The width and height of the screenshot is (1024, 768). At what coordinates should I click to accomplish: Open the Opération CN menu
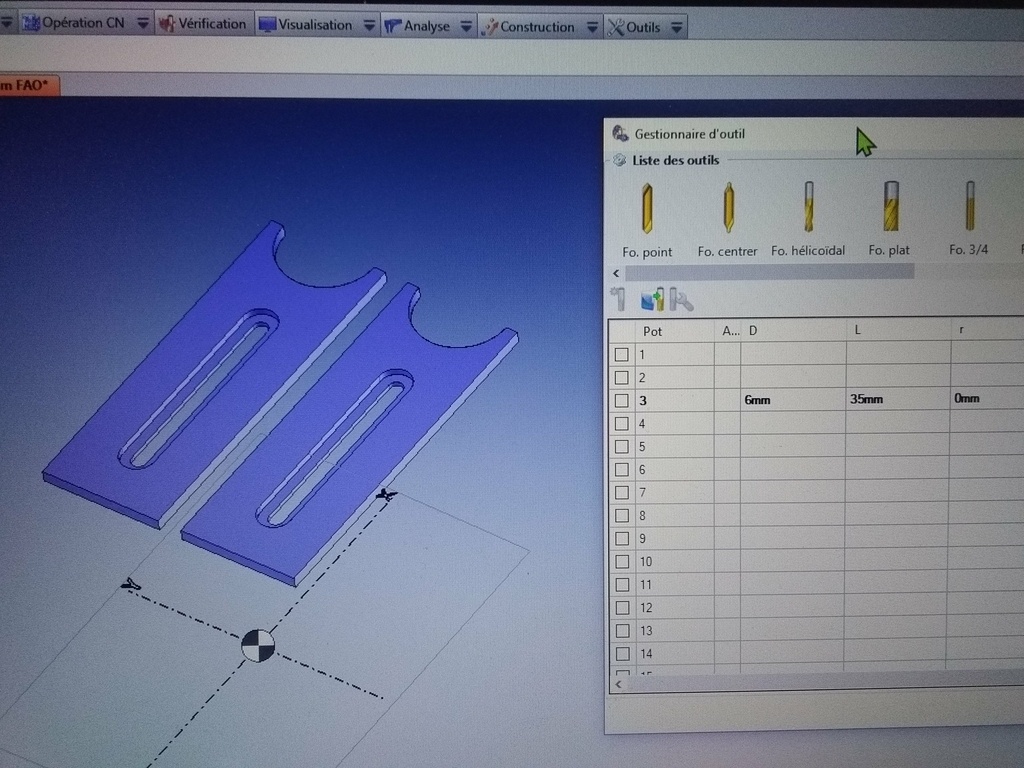(x=83, y=24)
